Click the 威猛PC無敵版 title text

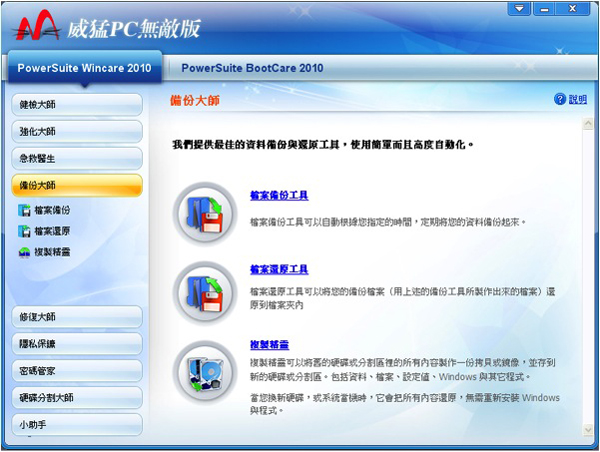tap(134, 29)
